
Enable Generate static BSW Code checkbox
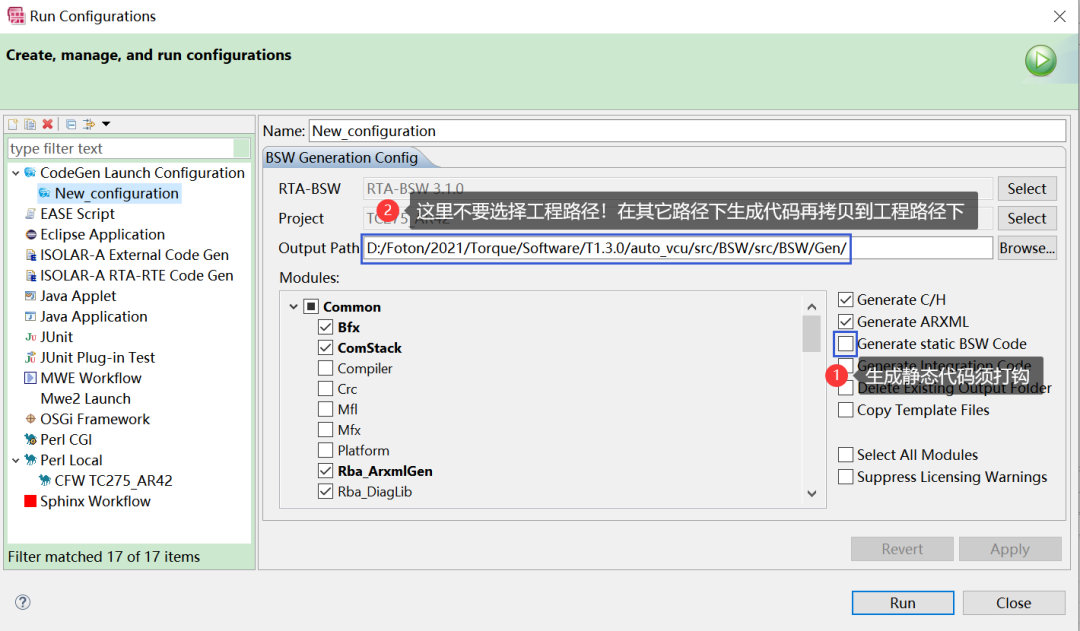click(x=846, y=343)
